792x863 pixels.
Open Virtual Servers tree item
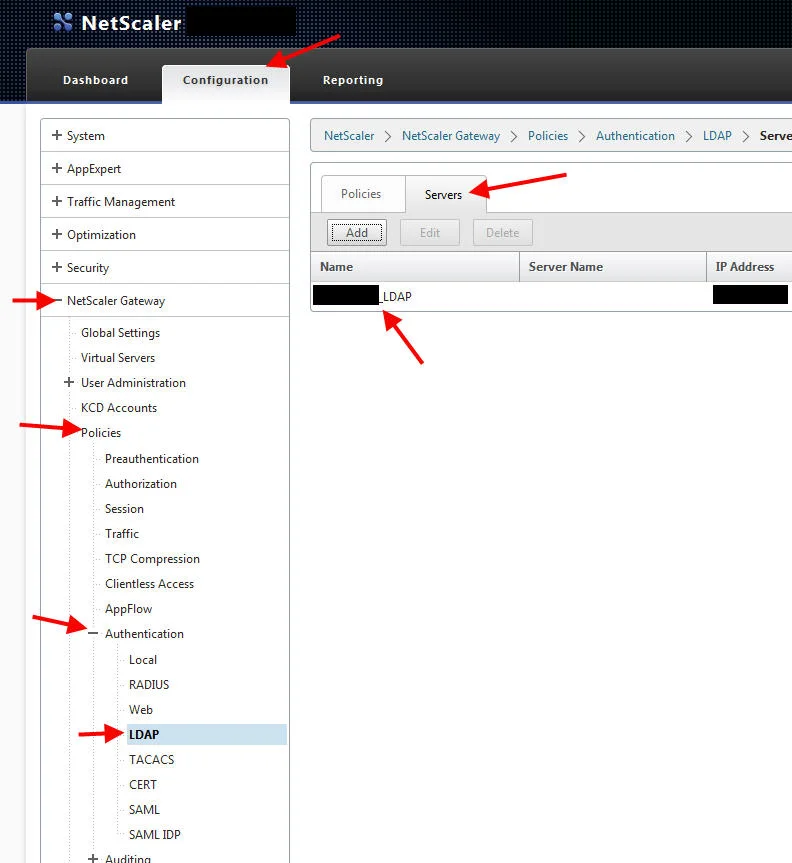(118, 358)
